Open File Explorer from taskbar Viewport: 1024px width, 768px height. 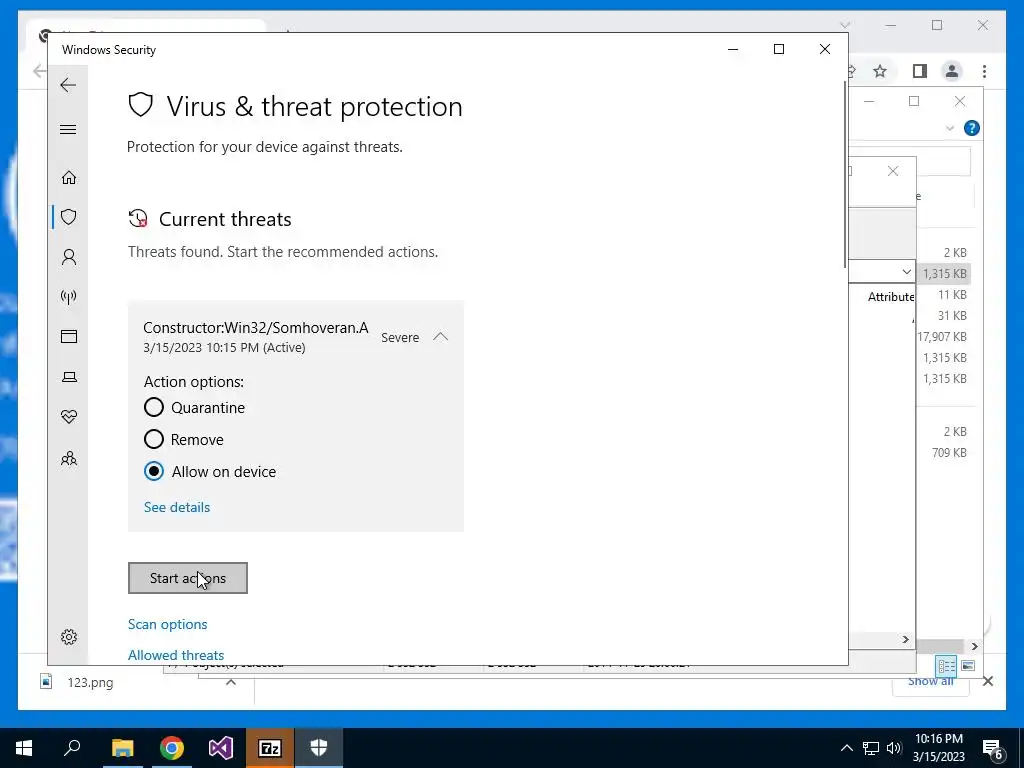(122, 748)
